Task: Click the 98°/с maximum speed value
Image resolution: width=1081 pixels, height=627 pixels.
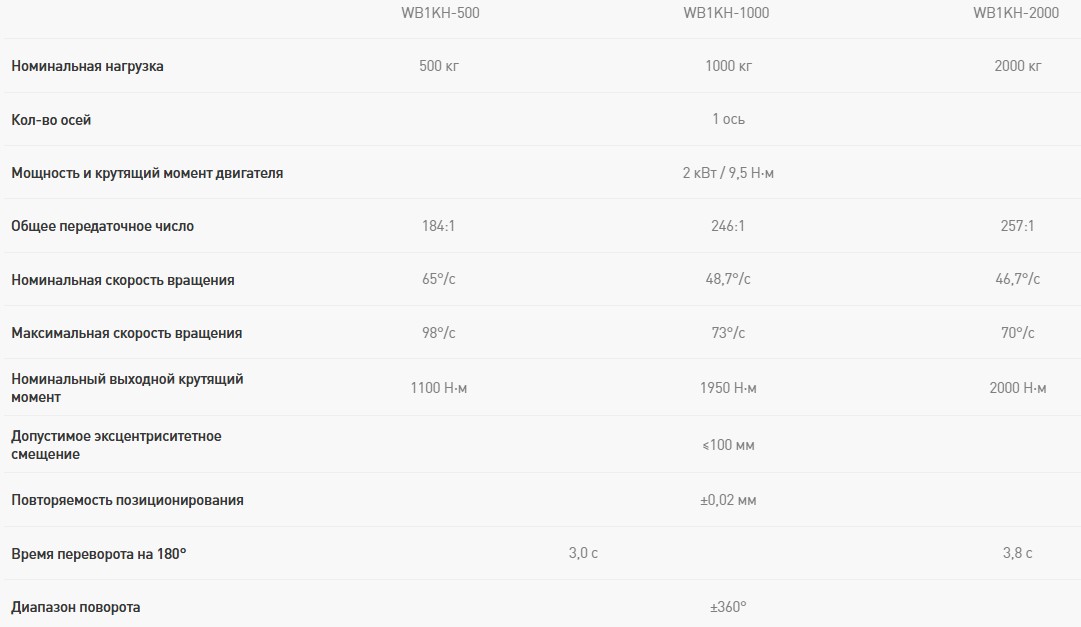Action: [439, 333]
